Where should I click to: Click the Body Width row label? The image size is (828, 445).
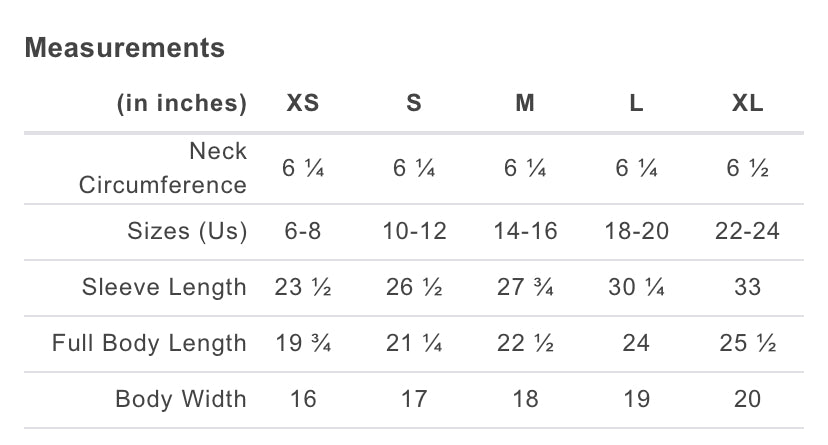coord(181,399)
